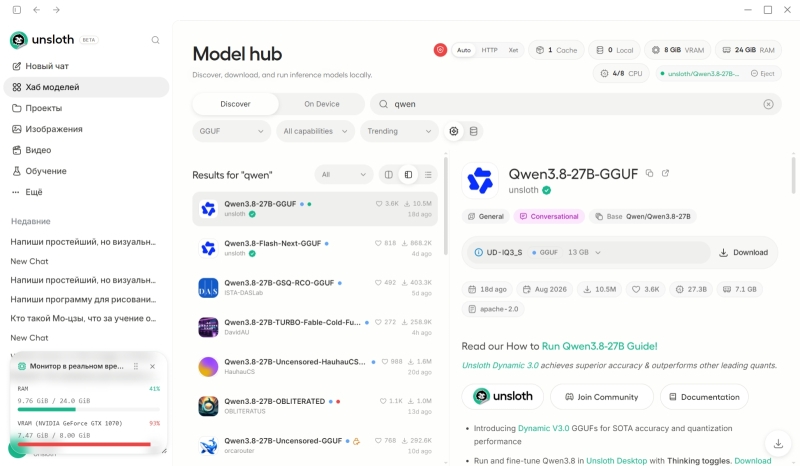Click the red round stop icon

[x=440, y=50]
